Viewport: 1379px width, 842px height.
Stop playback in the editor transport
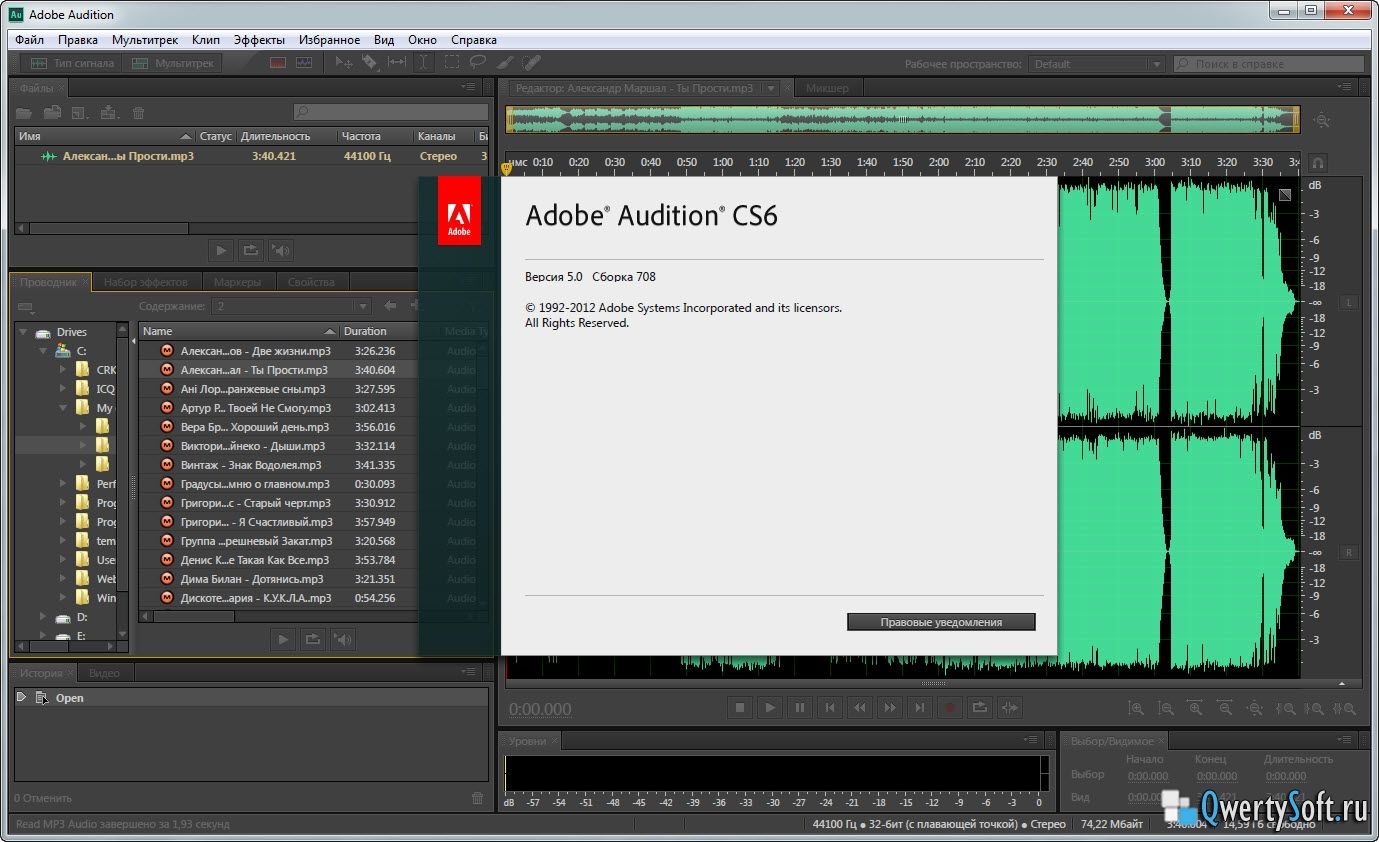(x=740, y=707)
